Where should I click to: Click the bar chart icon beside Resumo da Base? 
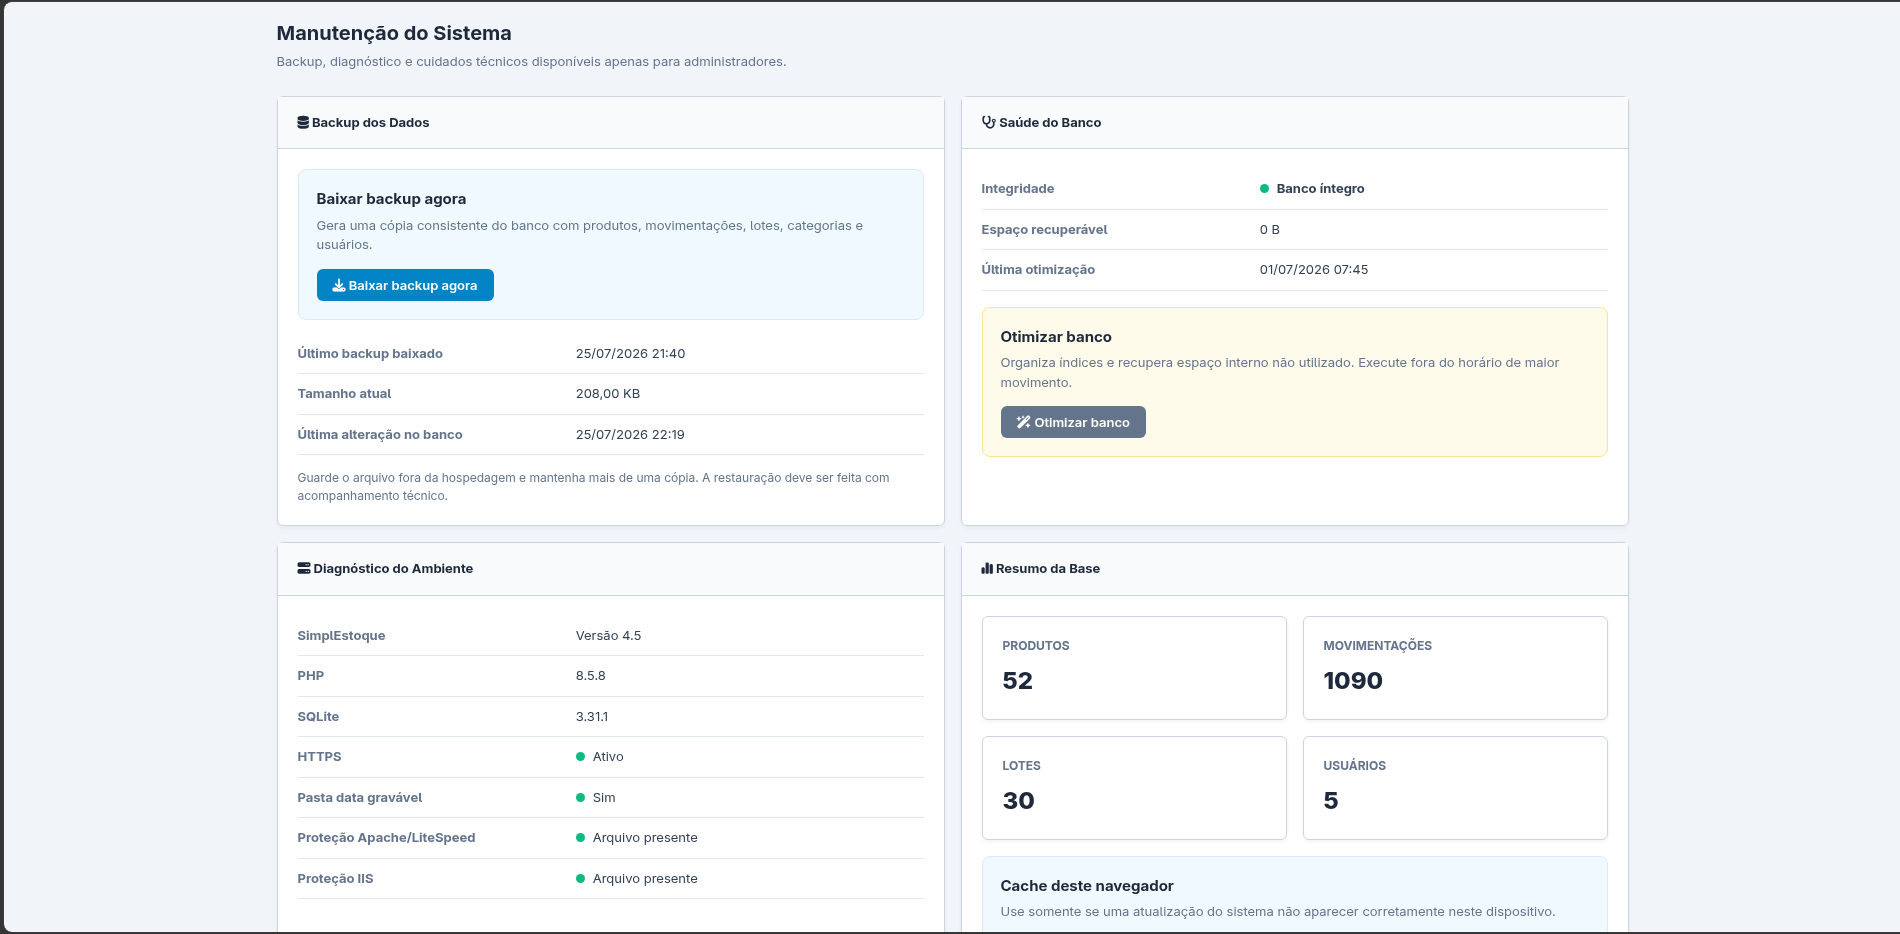coord(987,568)
